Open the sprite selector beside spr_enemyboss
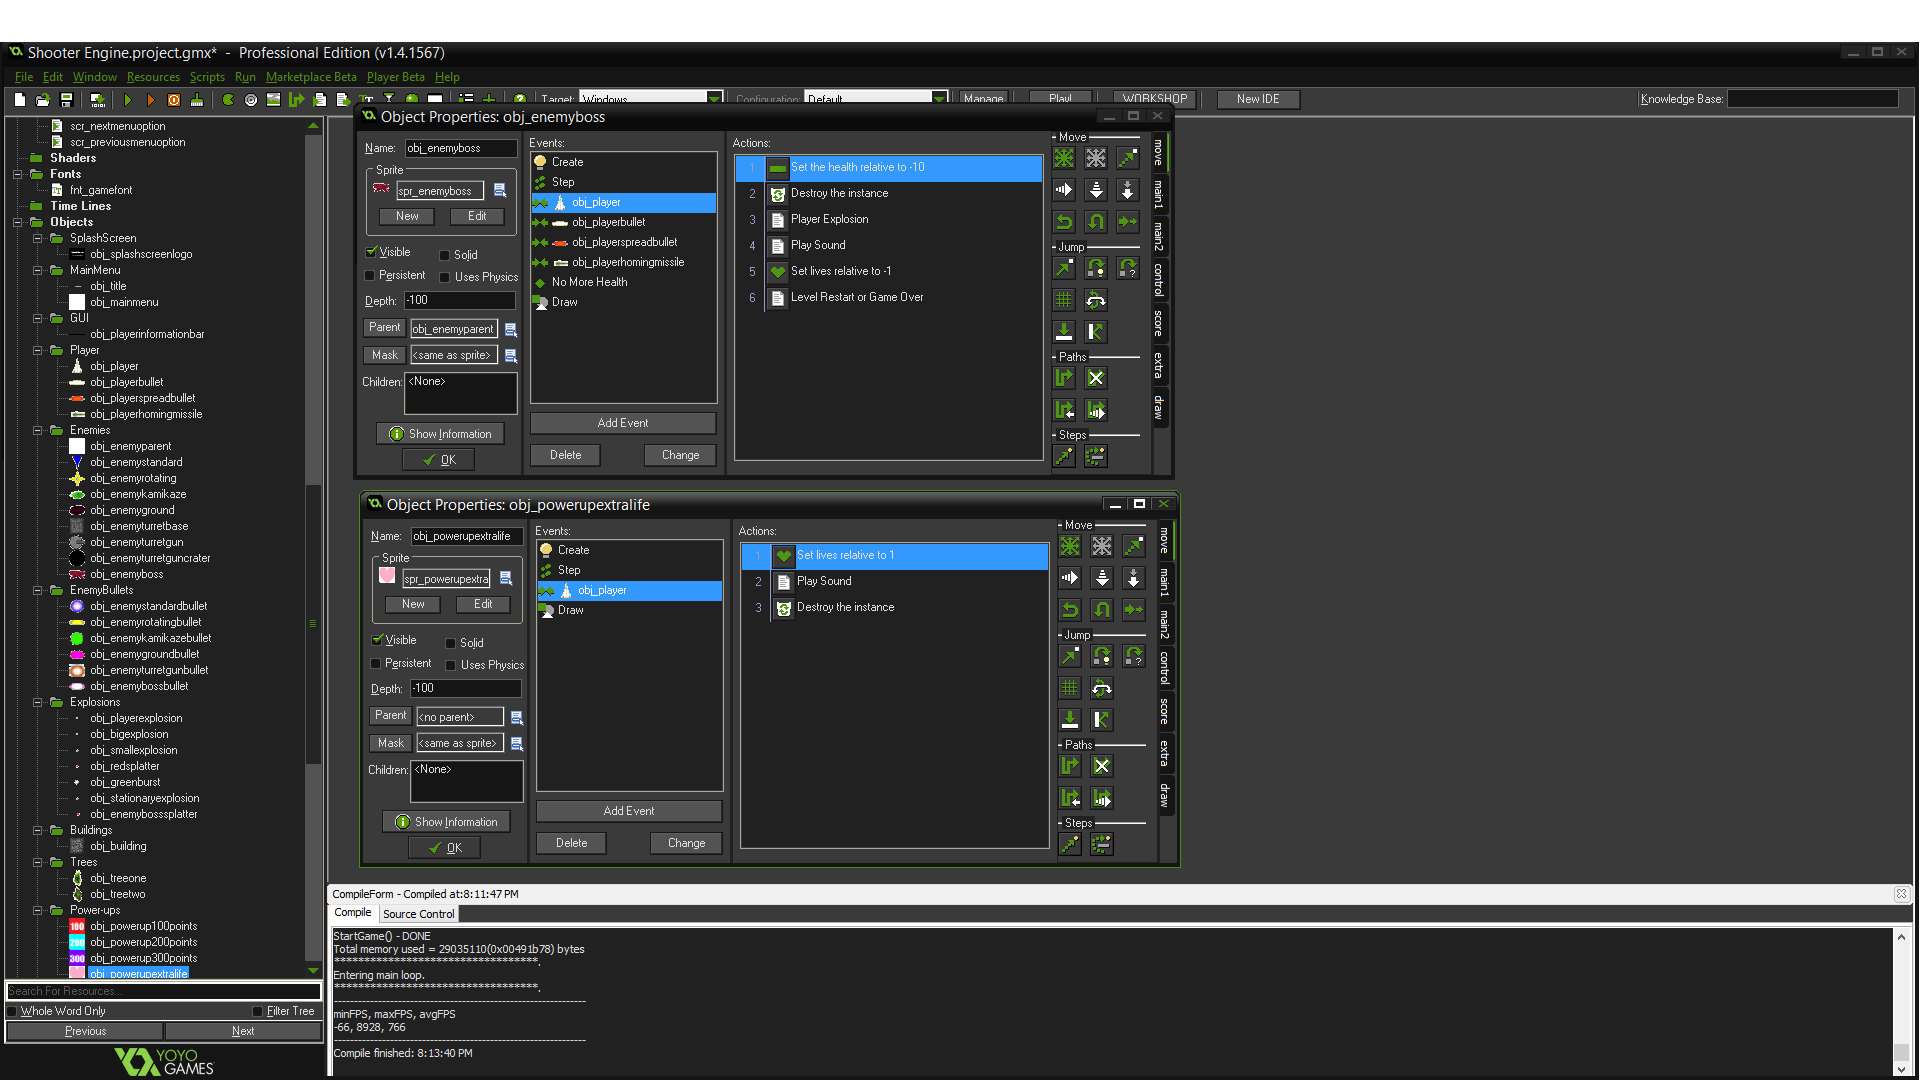Image resolution: width=1920 pixels, height=1080 pixels. (x=501, y=189)
